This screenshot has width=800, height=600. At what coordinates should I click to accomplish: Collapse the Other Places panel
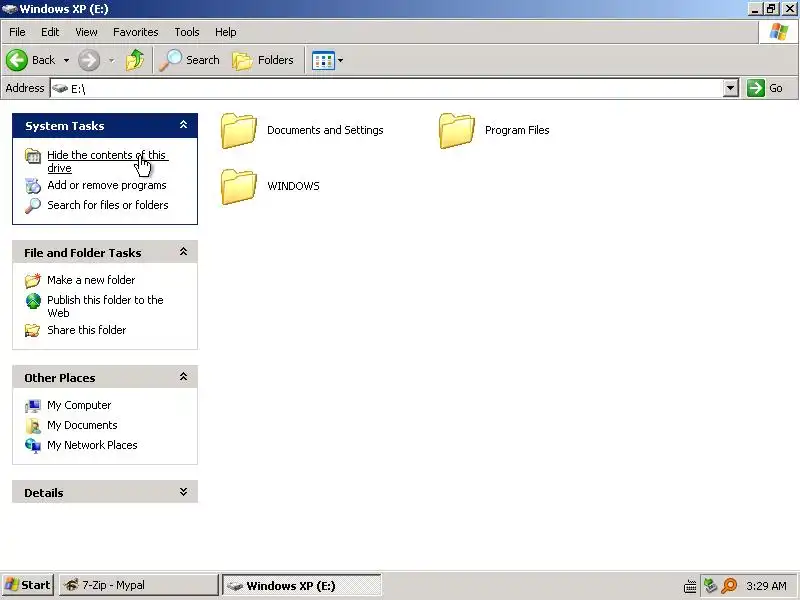click(x=183, y=377)
